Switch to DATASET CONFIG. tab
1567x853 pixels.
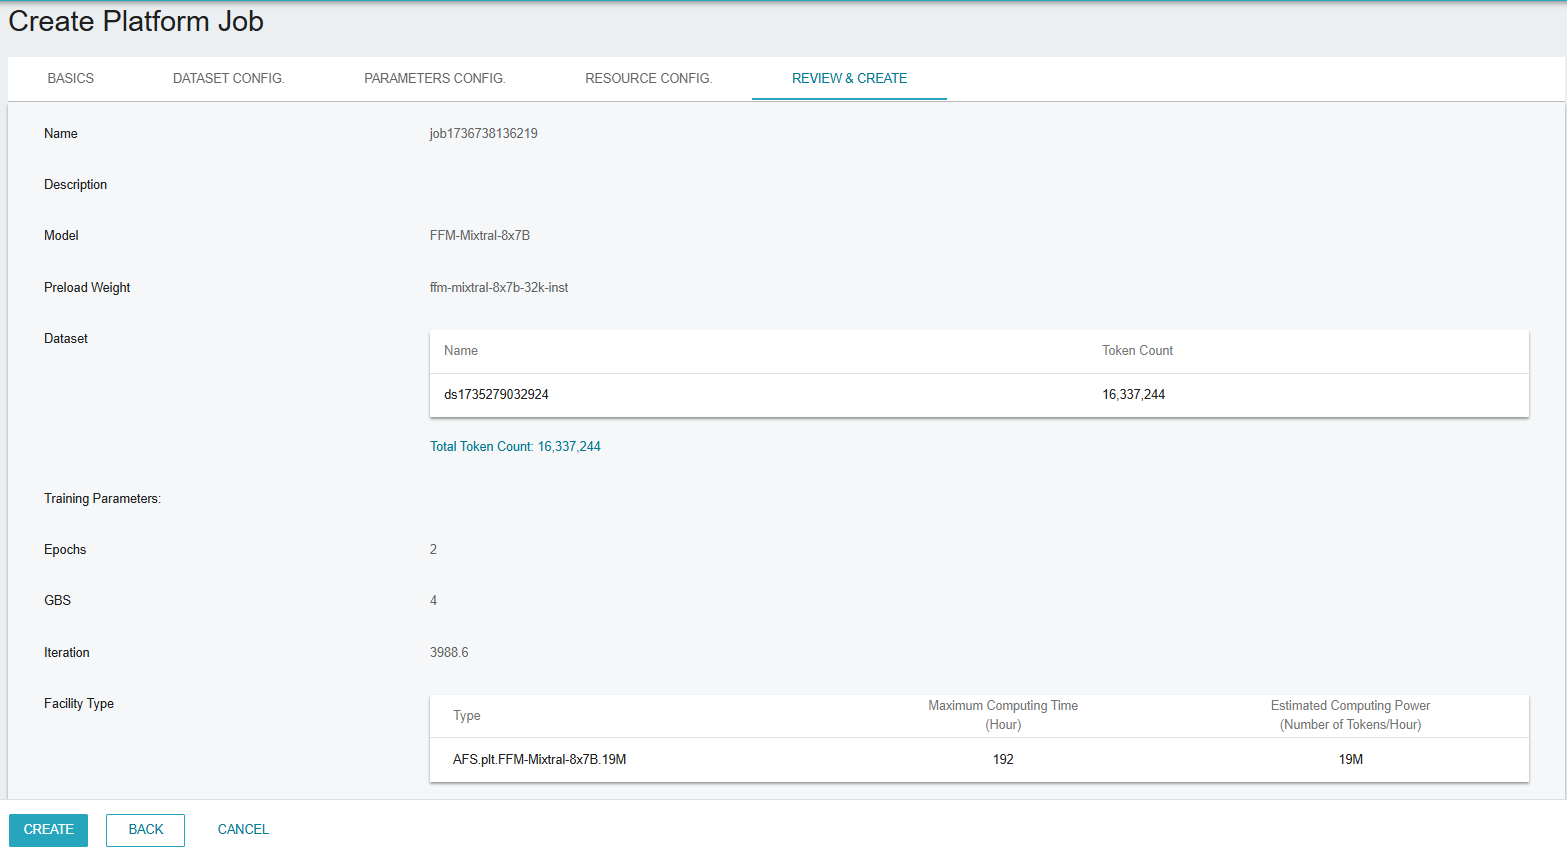pyautogui.click(x=229, y=78)
